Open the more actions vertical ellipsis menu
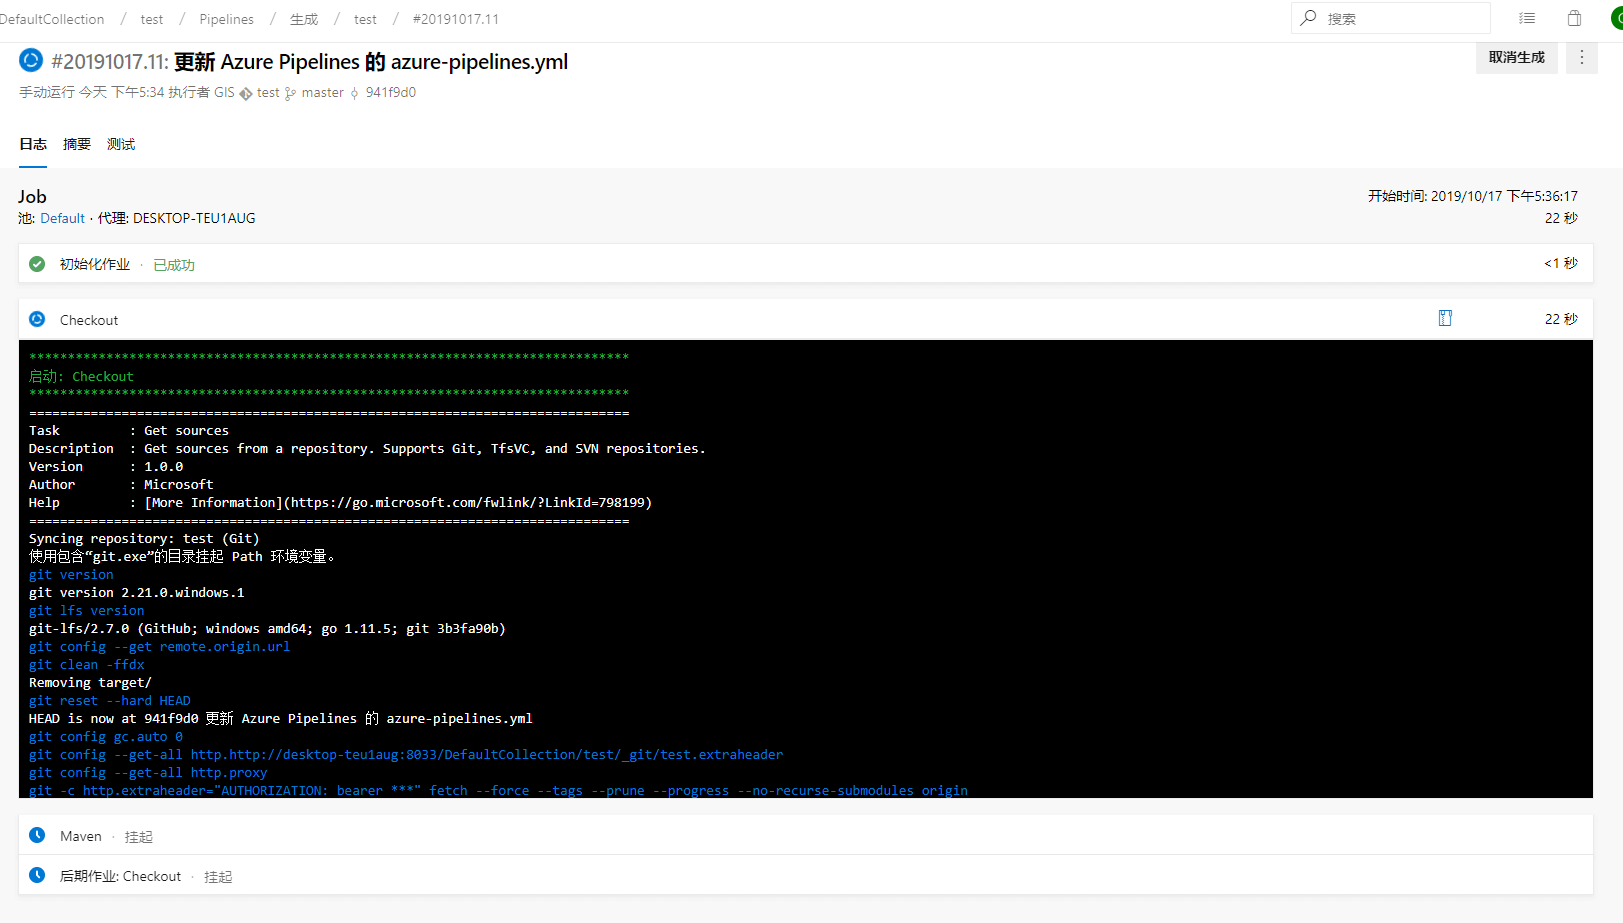 pyautogui.click(x=1581, y=58)
